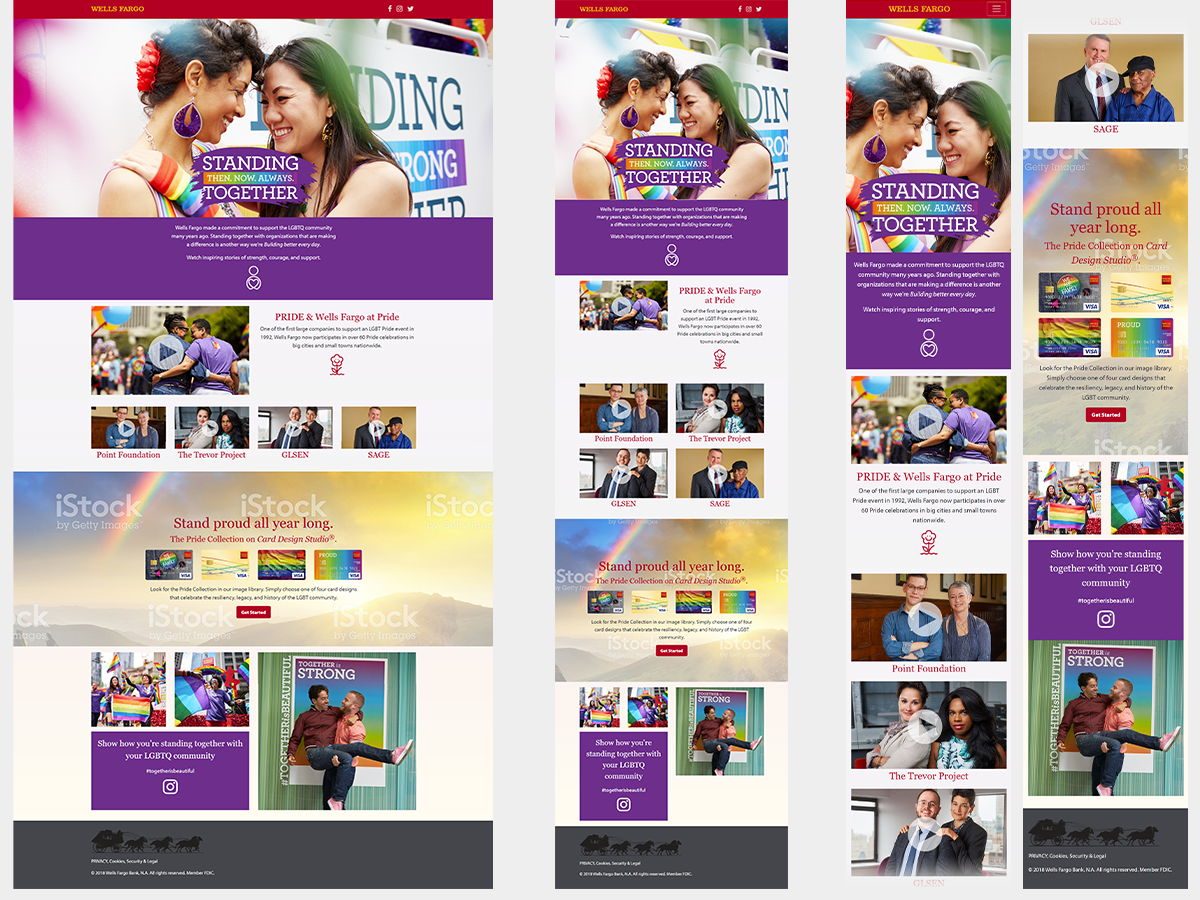Click Wells Fargo logo in tablet mockup header
Viewport: 1200px width, 900px height.
(x=604, y=9)
